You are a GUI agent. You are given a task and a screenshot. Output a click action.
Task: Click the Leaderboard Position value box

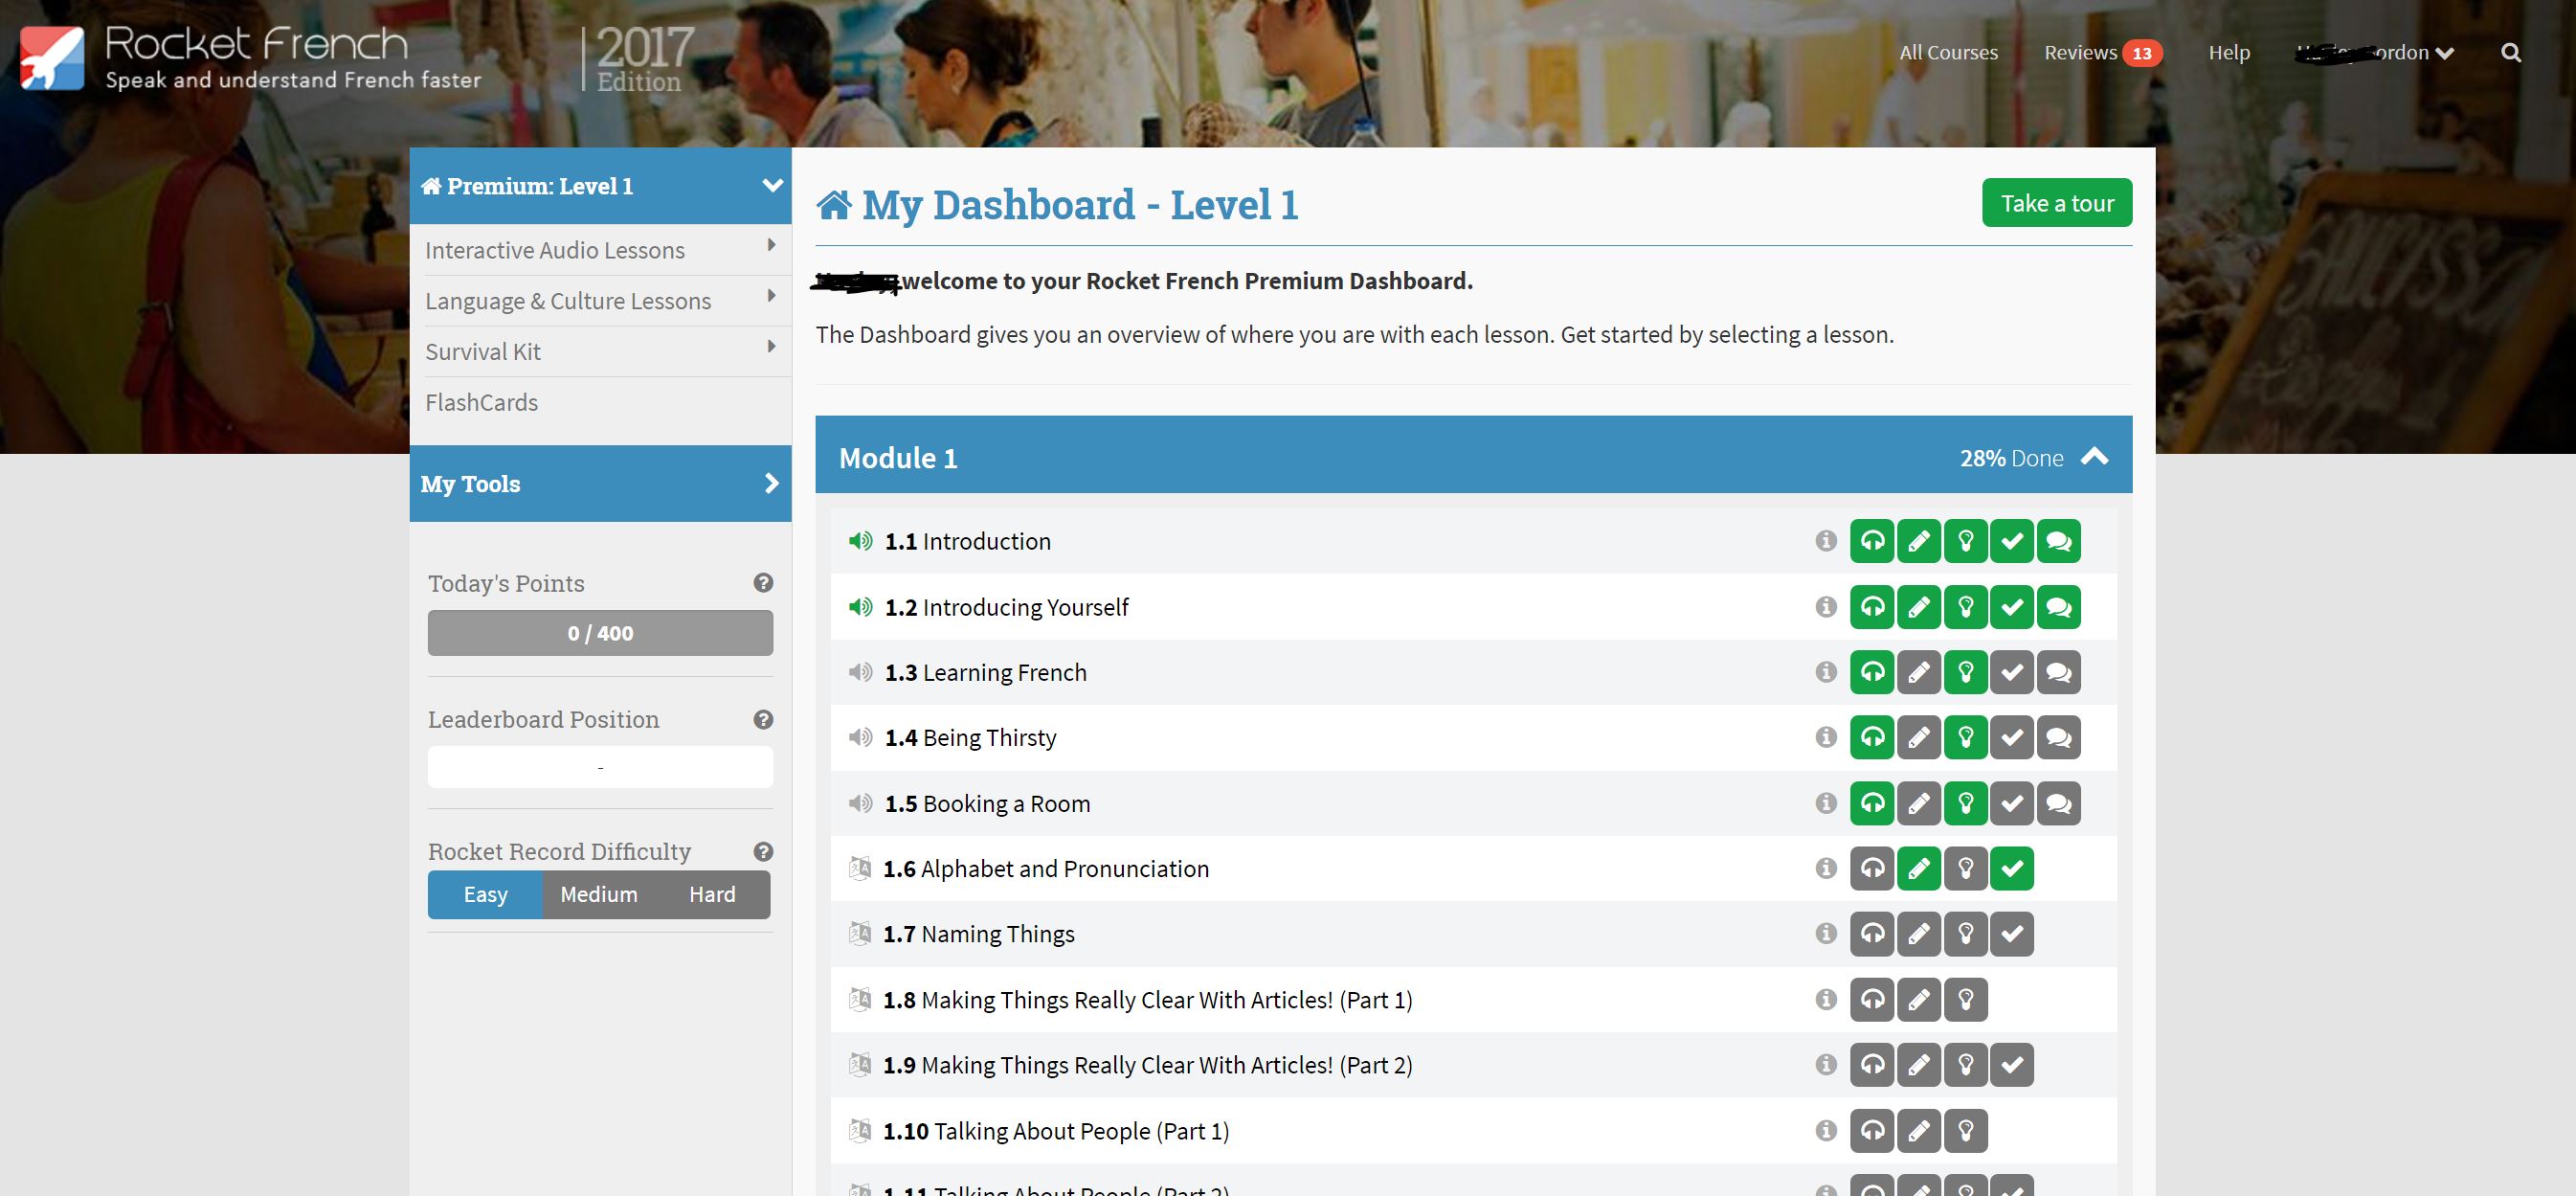[600, 767]
